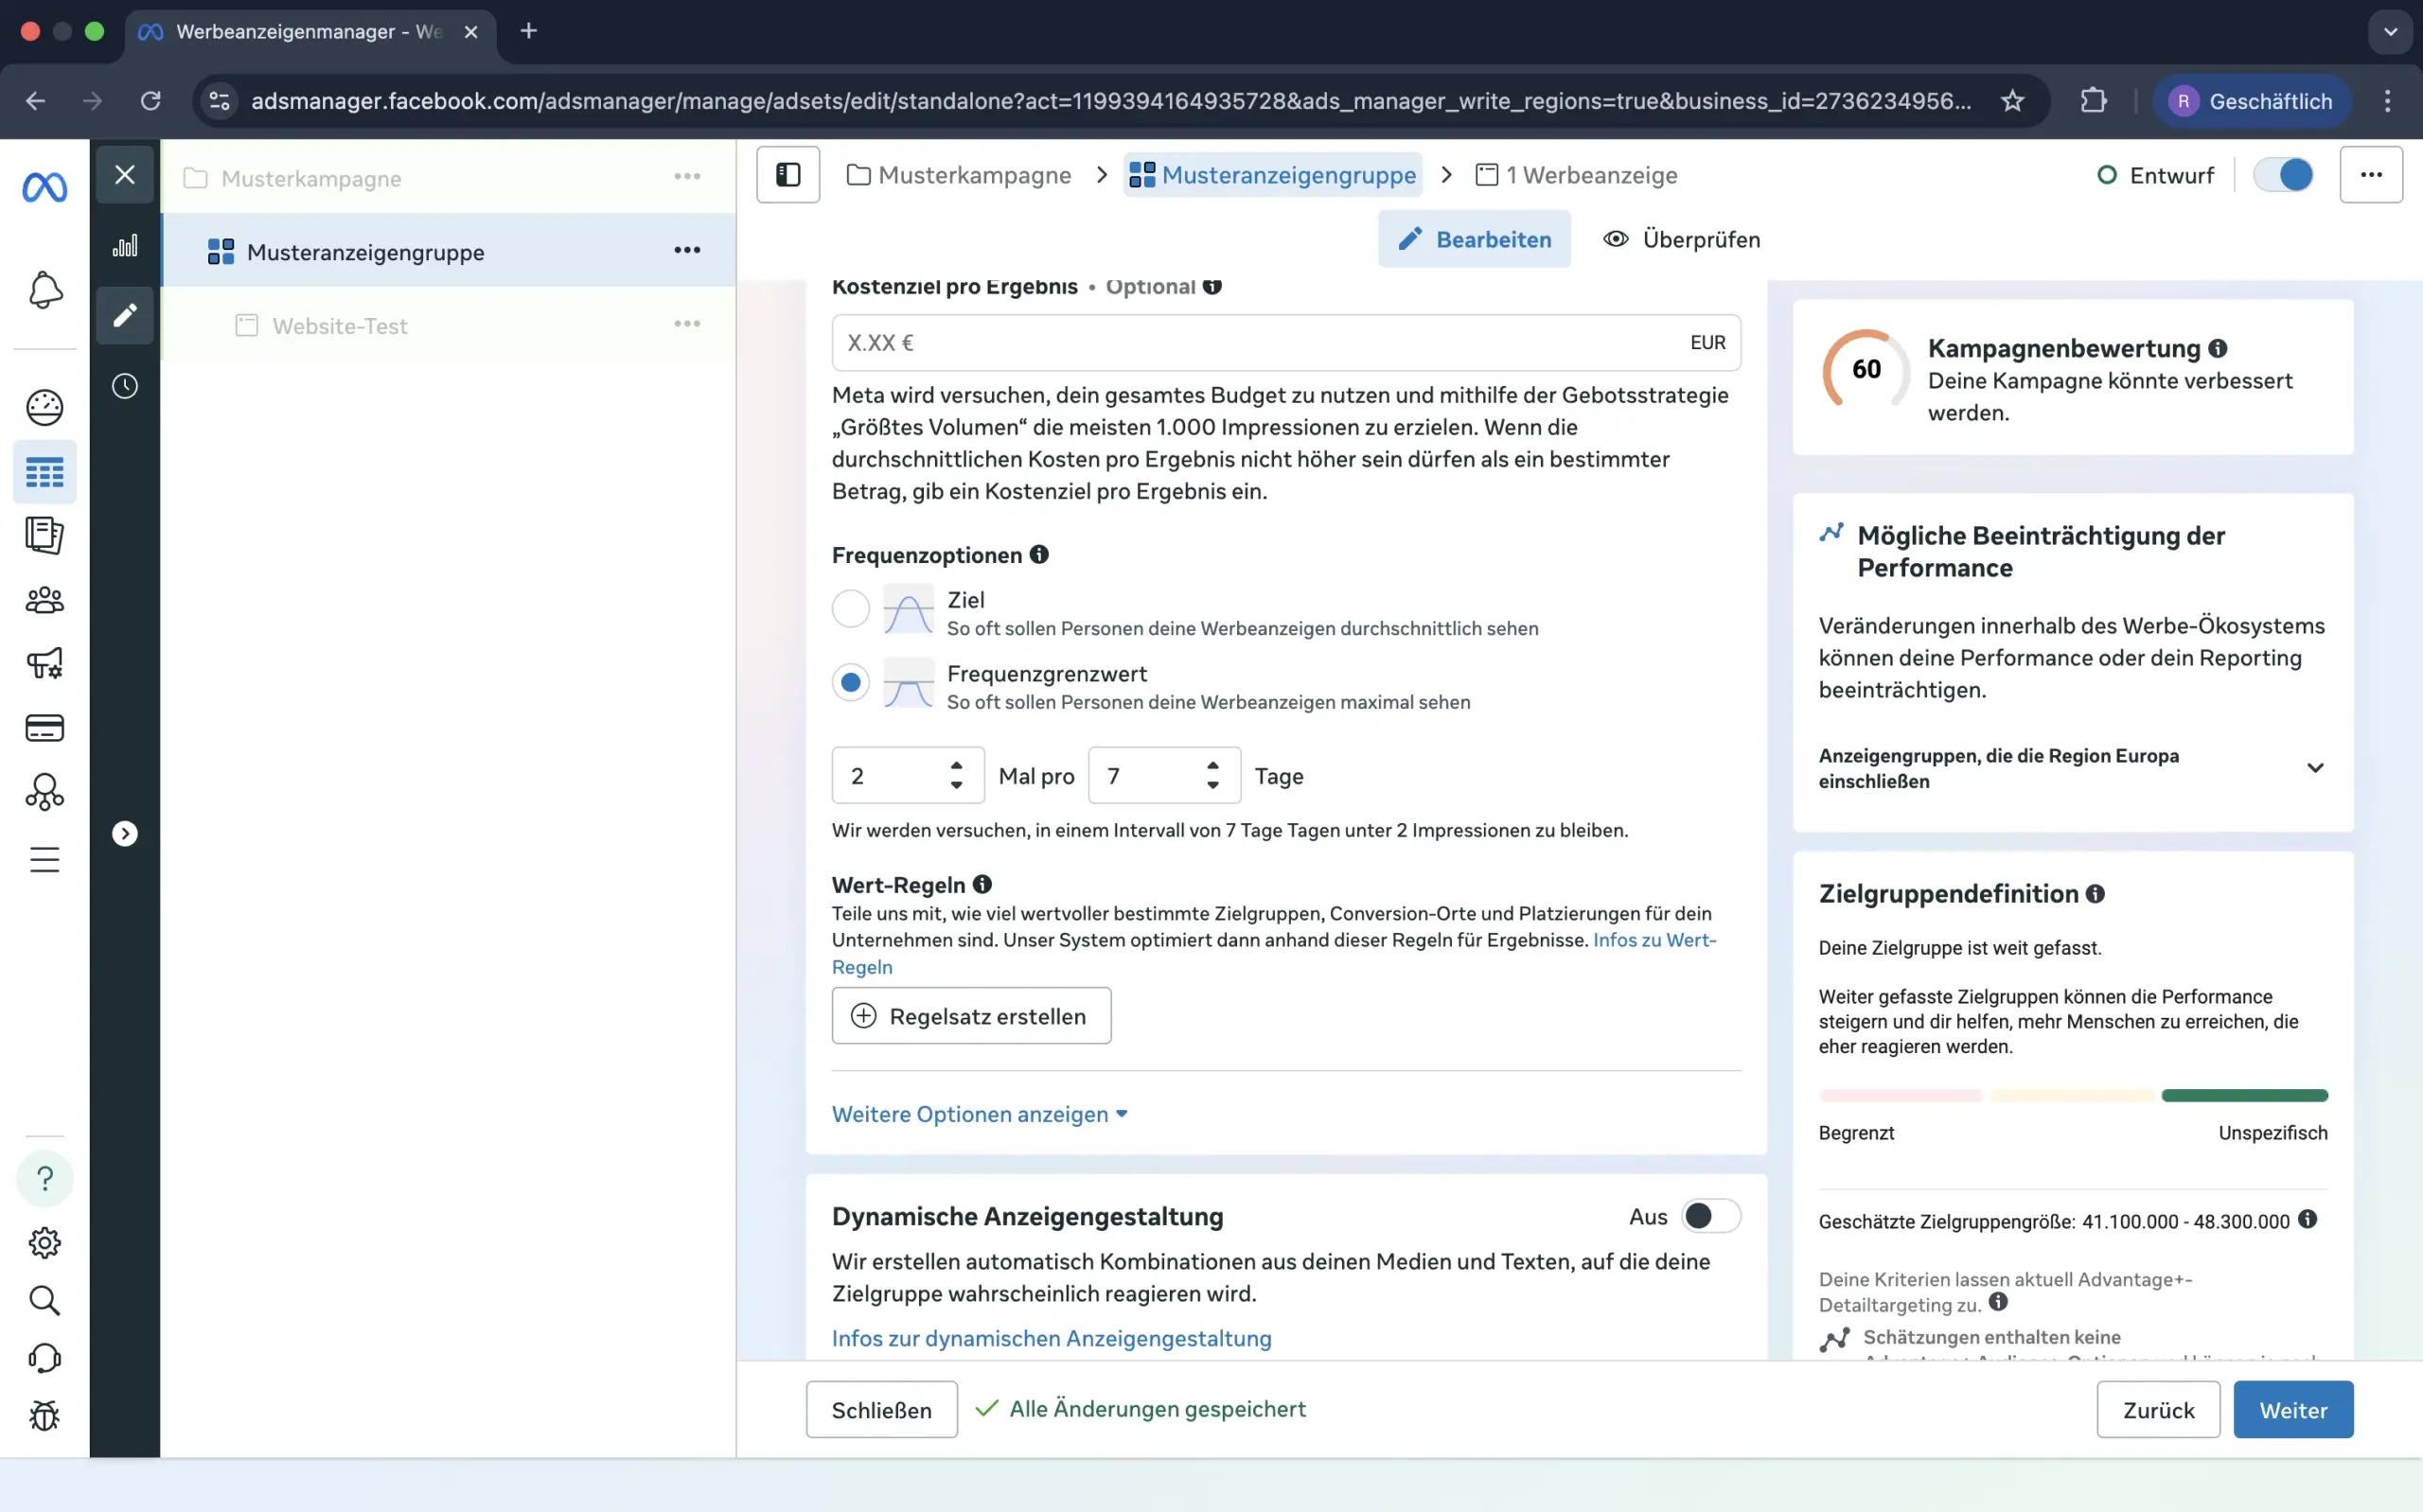Select the Ziel frequency radio button

851,609
